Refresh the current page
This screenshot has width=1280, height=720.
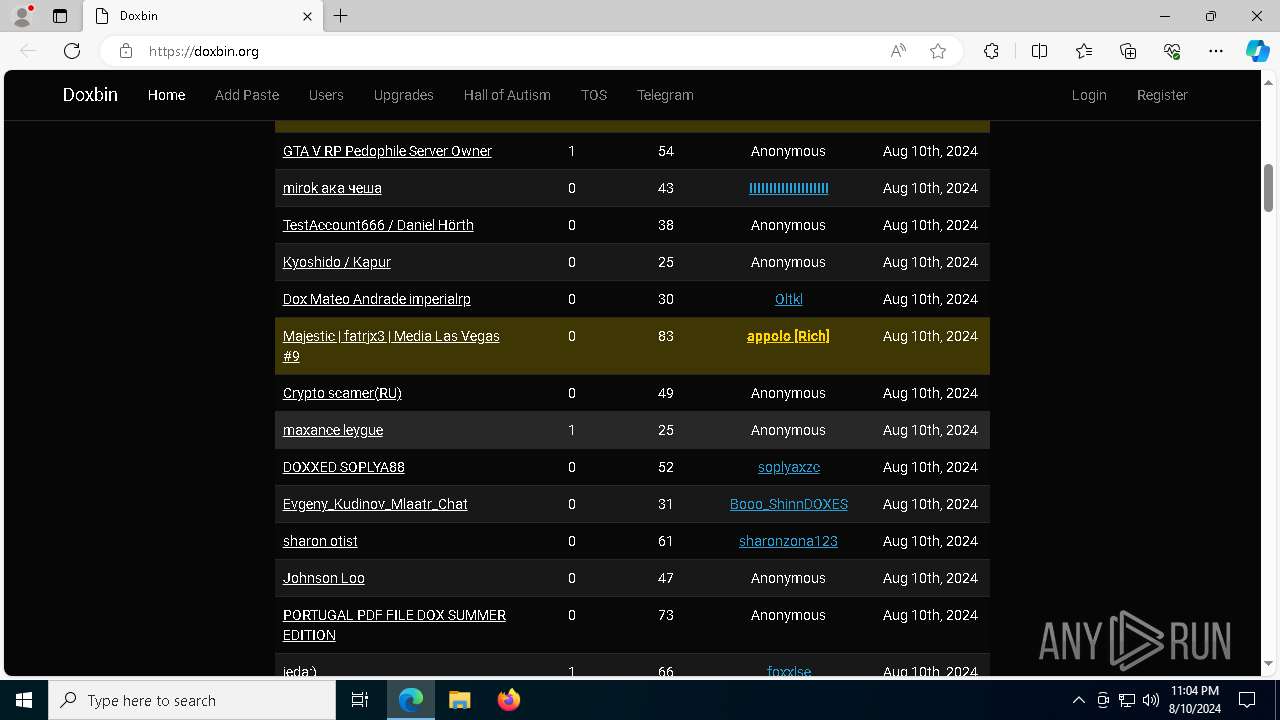tap(72, 51)
